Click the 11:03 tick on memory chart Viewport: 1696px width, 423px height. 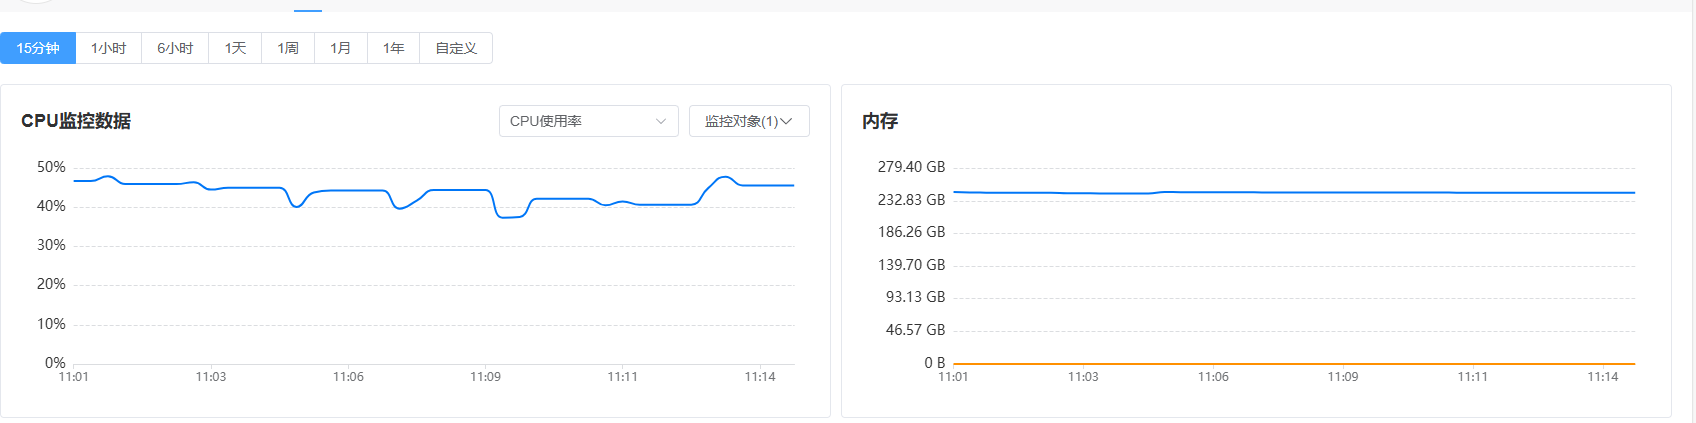tap(1083, 377)
